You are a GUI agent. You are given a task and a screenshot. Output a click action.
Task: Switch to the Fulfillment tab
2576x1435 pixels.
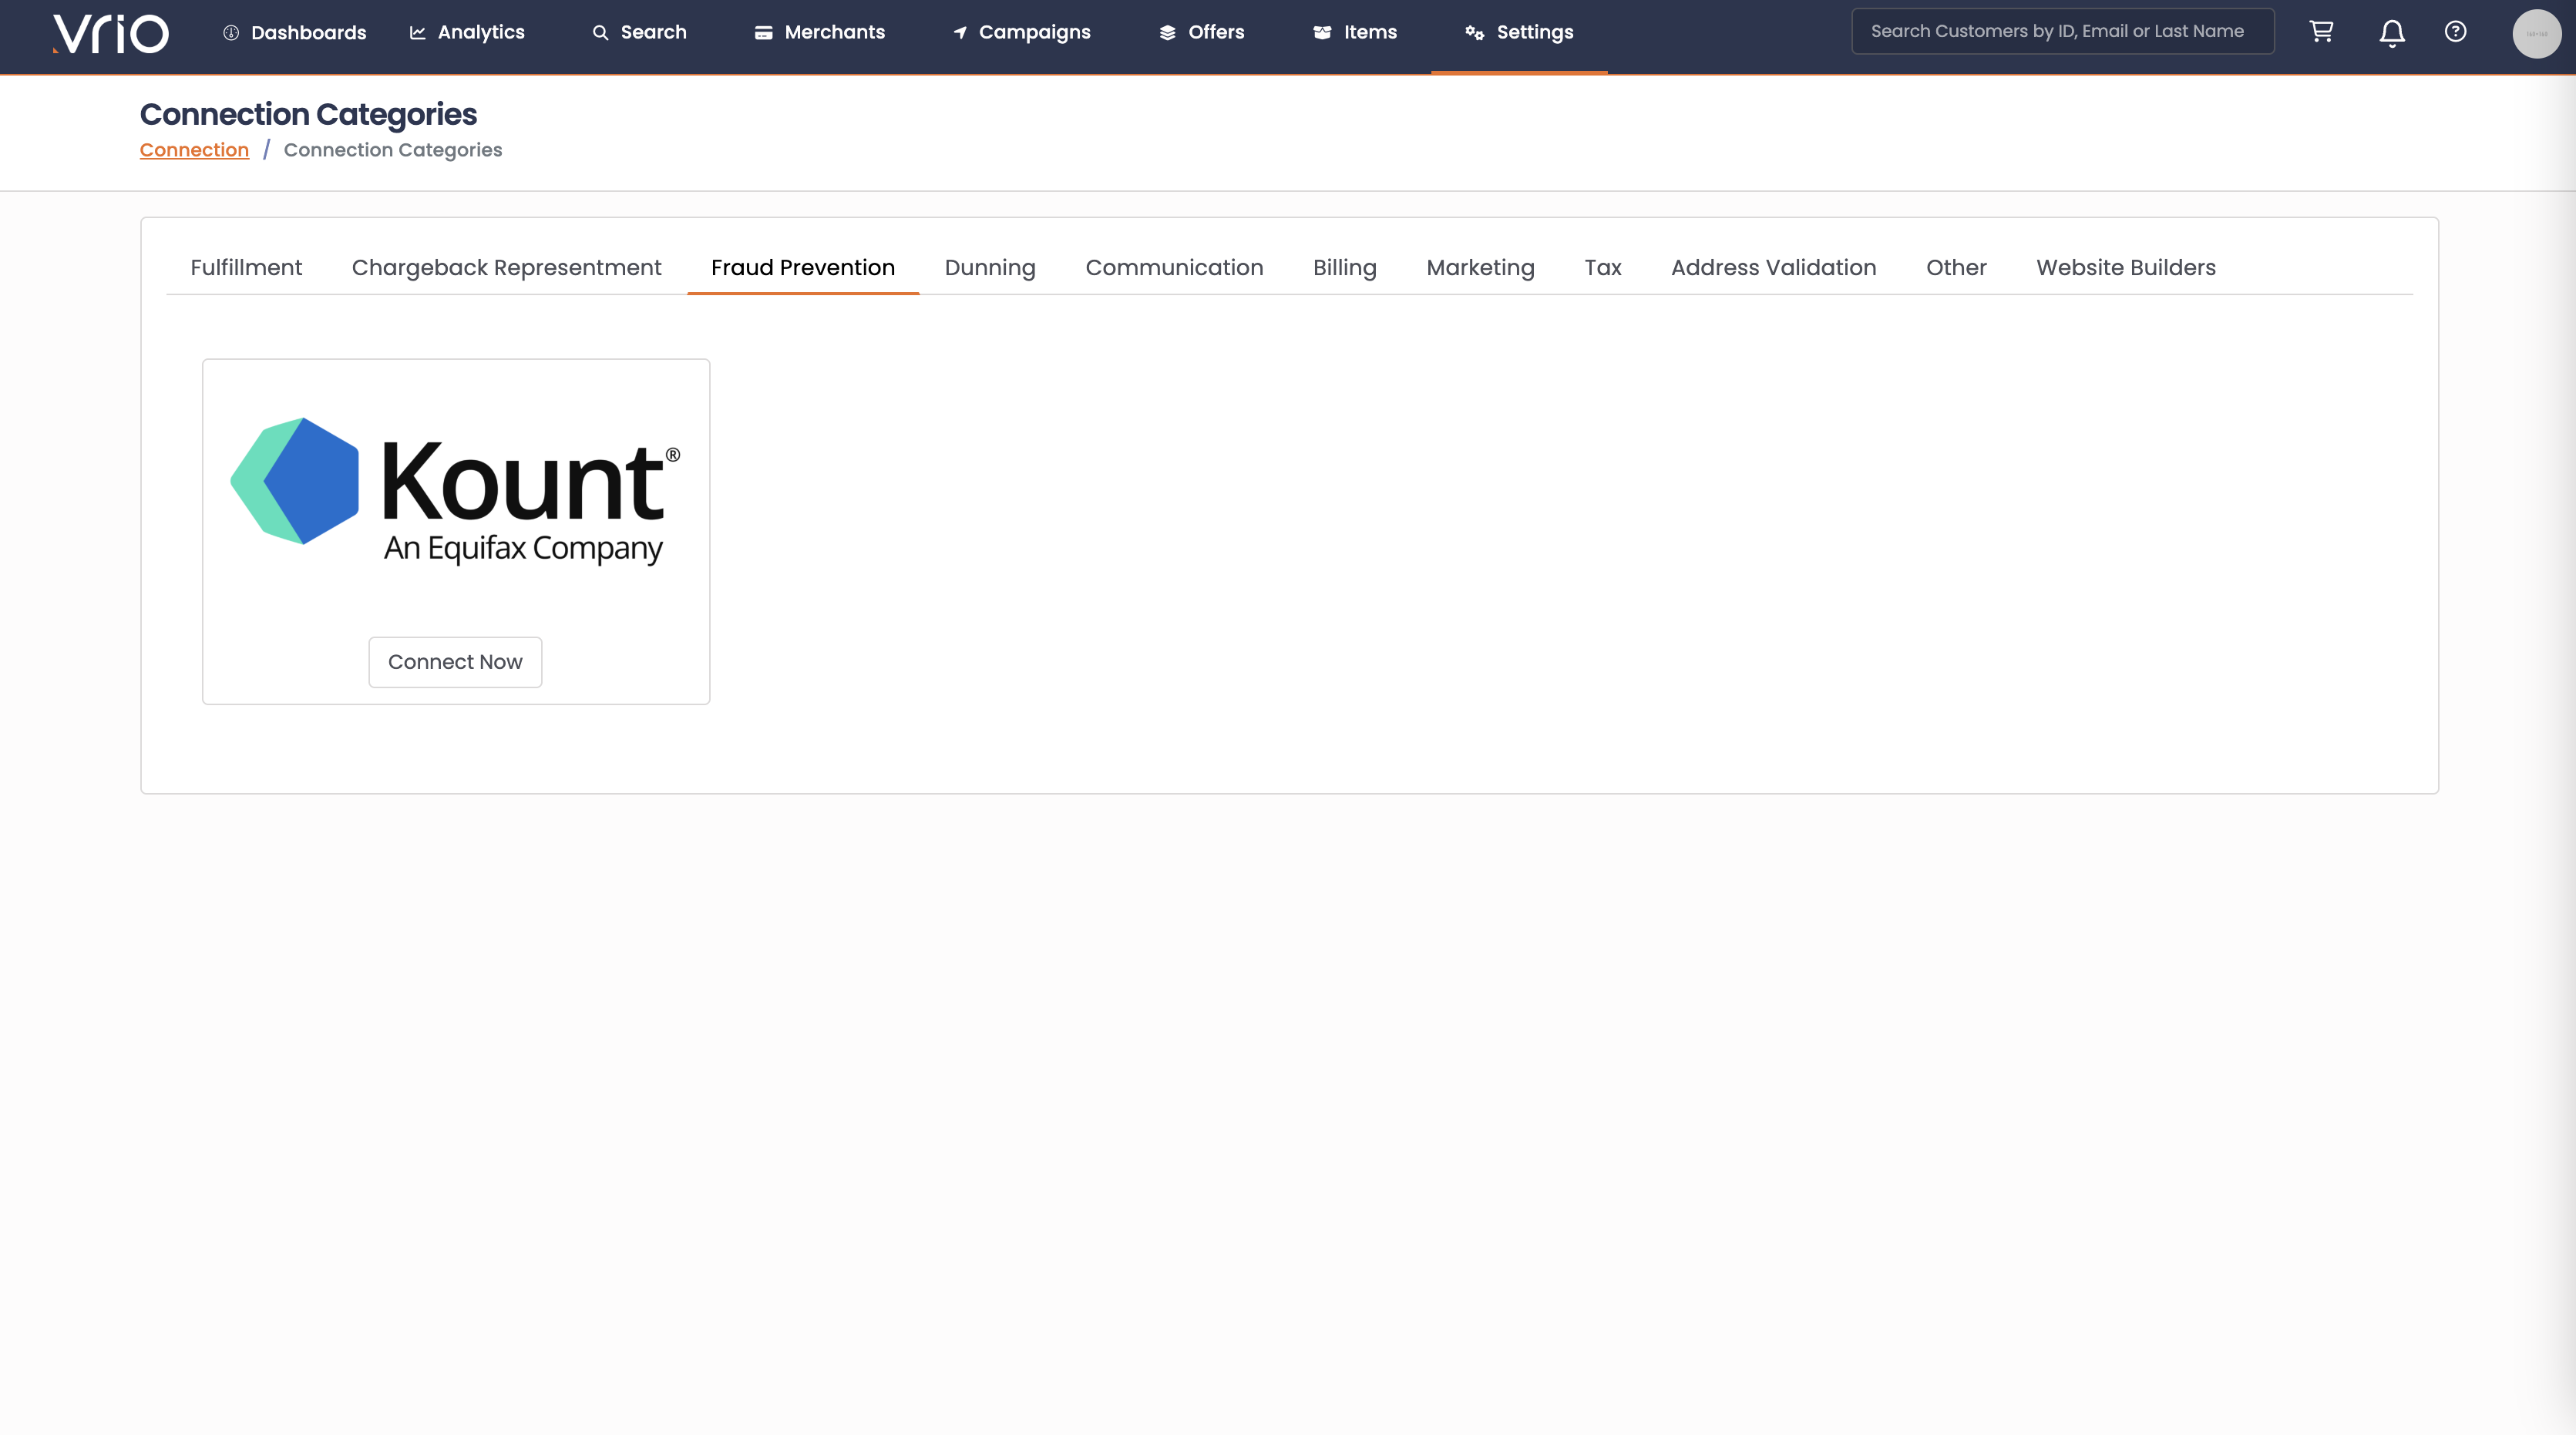click(246, 267)
